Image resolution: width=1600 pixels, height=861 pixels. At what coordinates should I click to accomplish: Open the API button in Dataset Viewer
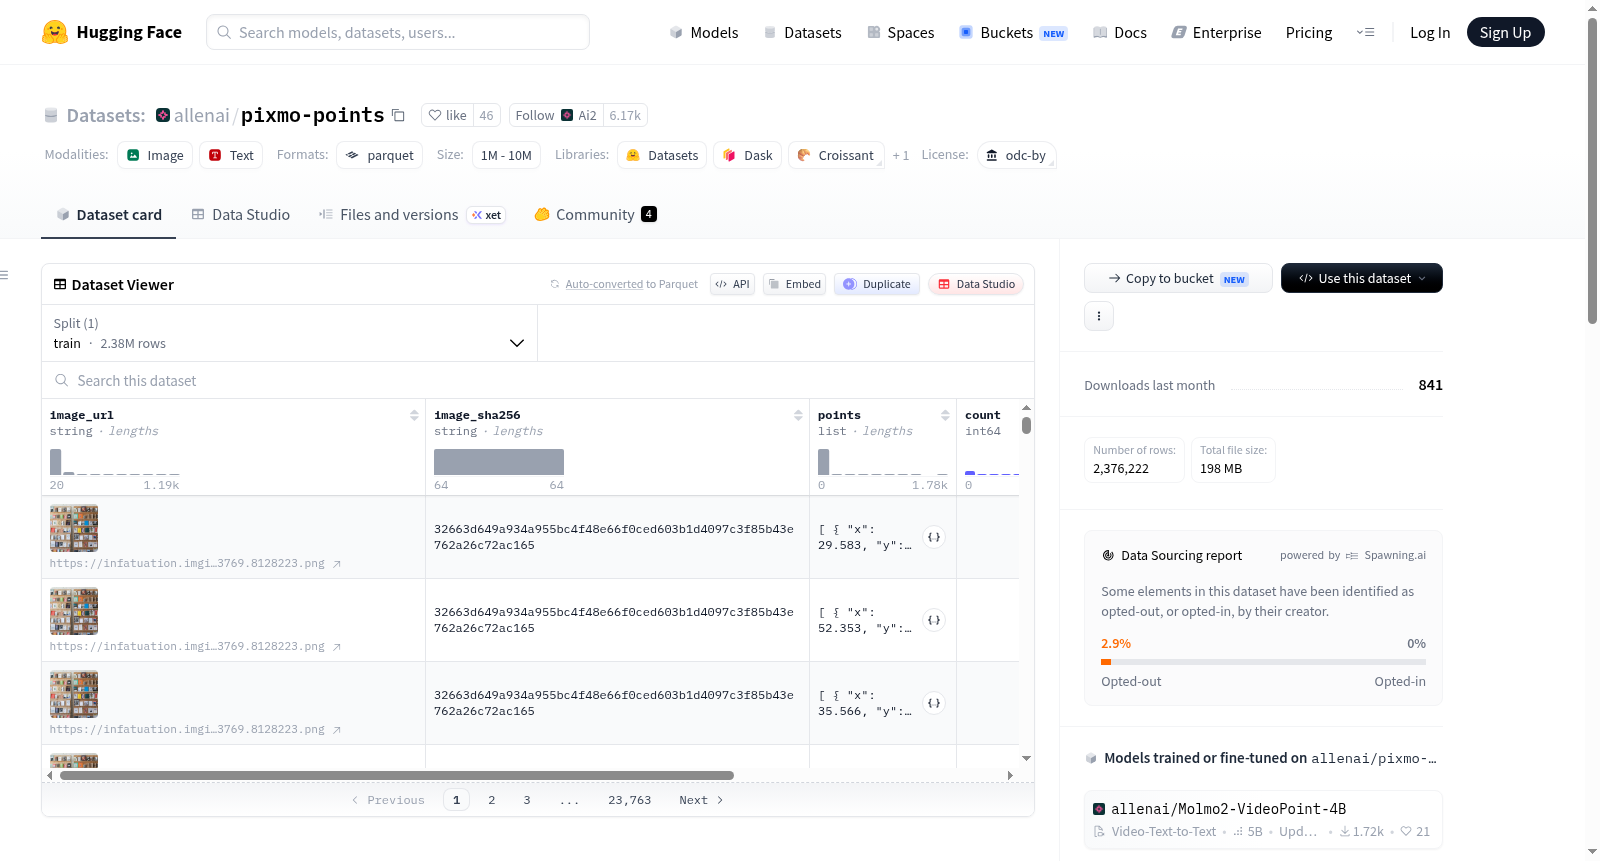point(732,284)
